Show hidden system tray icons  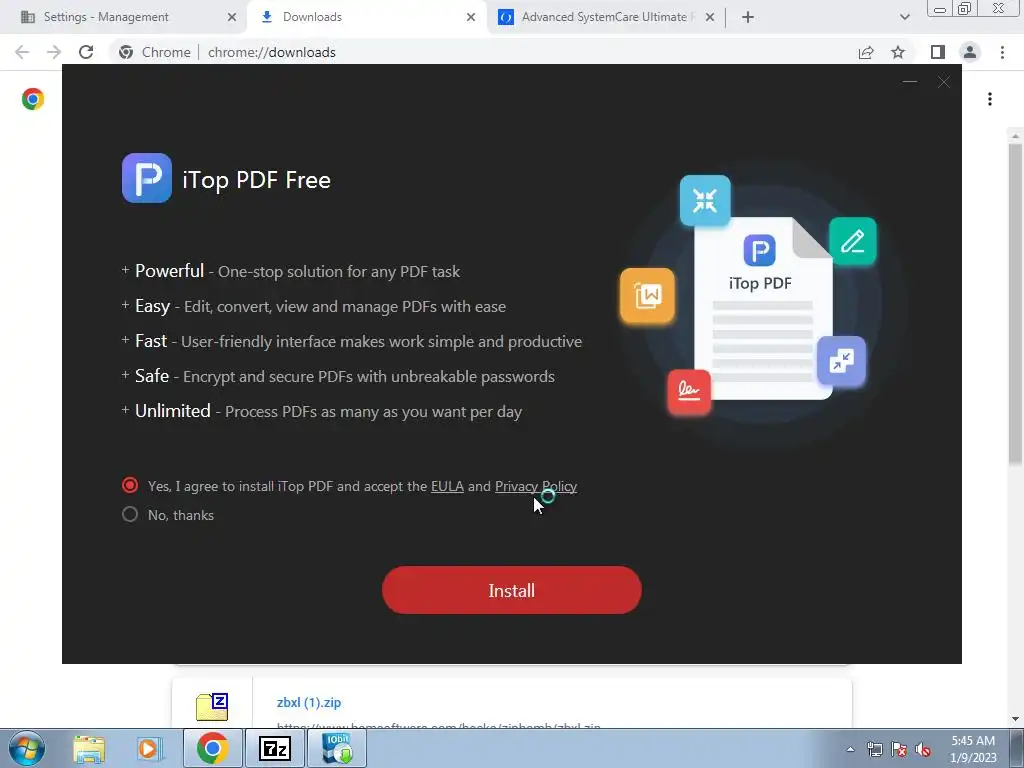(850, 750)
